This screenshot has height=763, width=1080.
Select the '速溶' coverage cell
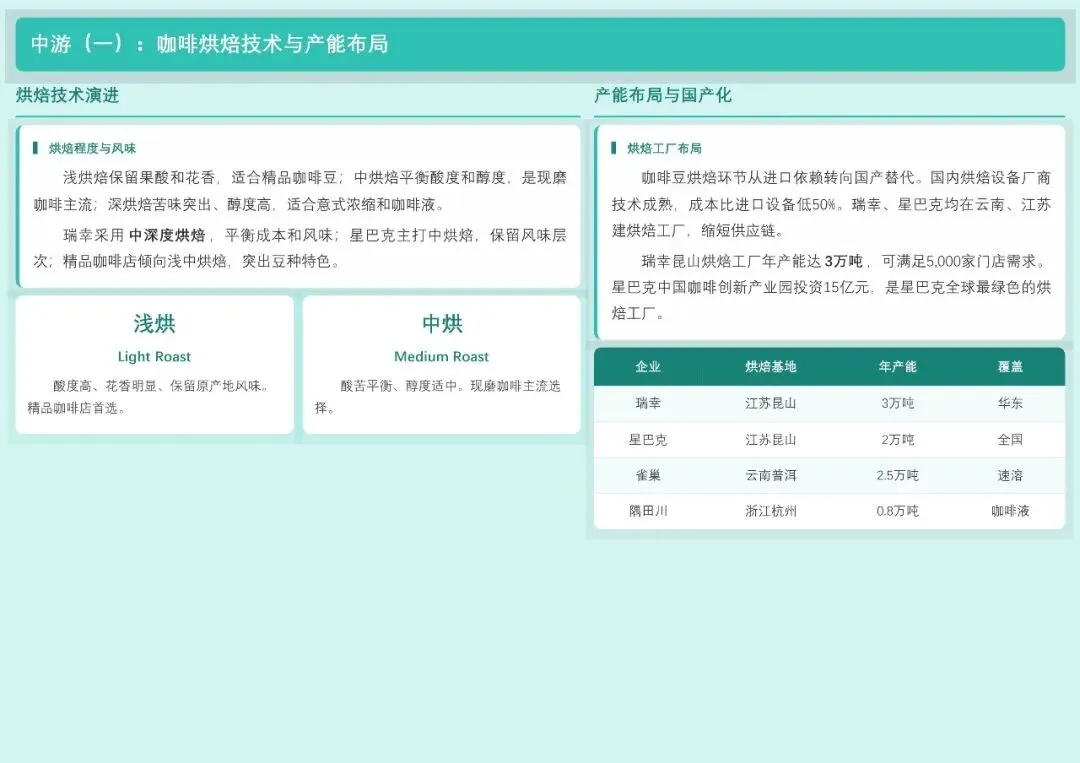point(1010,475)
